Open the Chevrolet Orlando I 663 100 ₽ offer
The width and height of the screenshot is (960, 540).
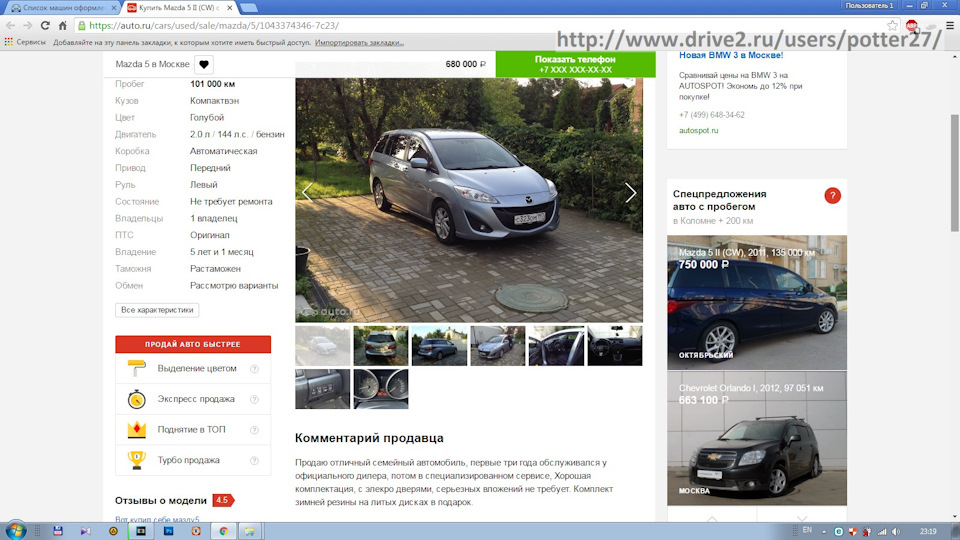click(757, 438)
